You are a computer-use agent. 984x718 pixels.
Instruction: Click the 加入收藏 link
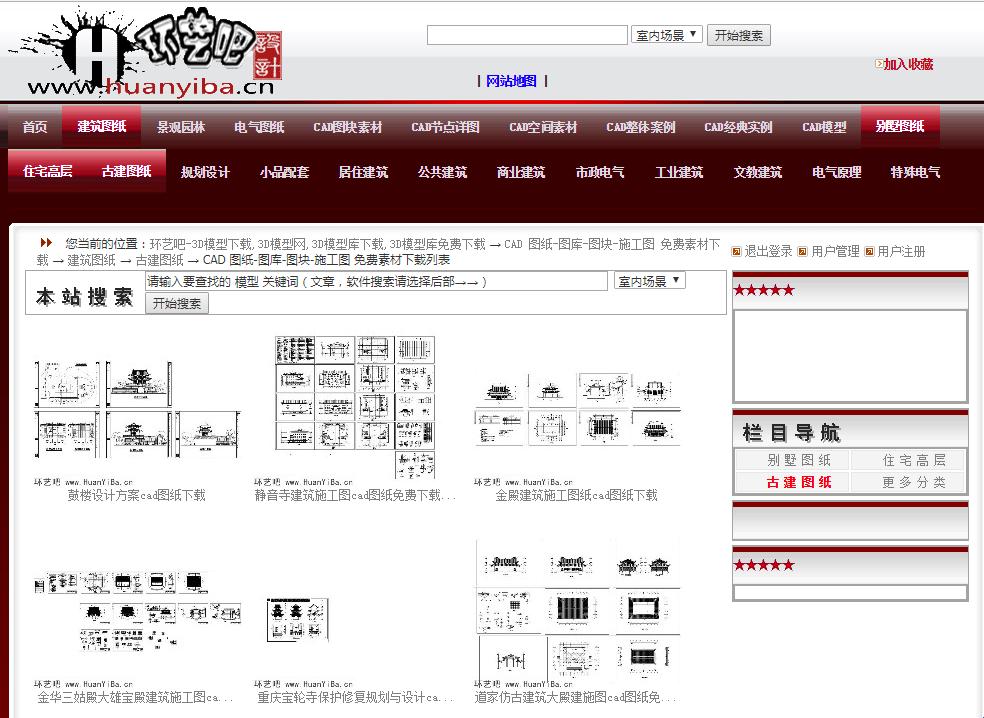pyautogui.click(x=908, y=64)
